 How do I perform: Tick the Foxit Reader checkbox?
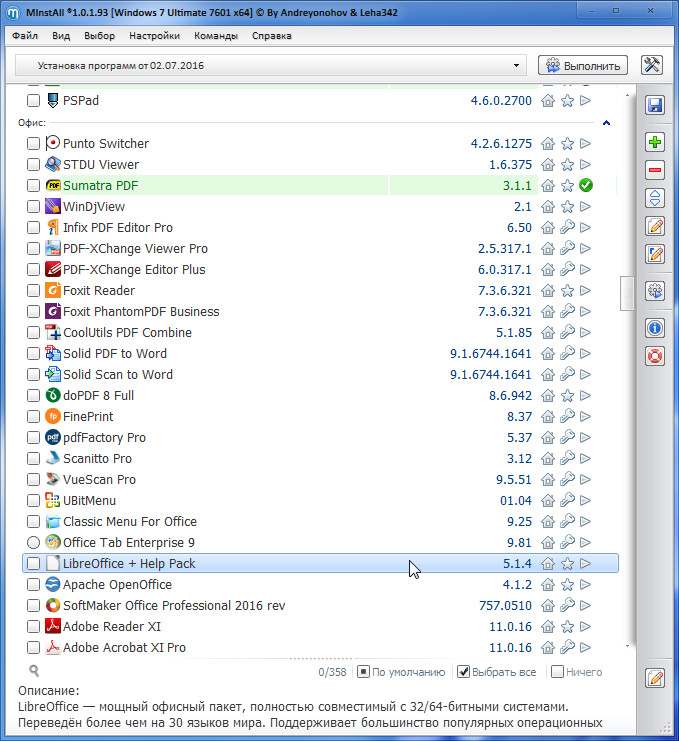(x=33, y=290)
